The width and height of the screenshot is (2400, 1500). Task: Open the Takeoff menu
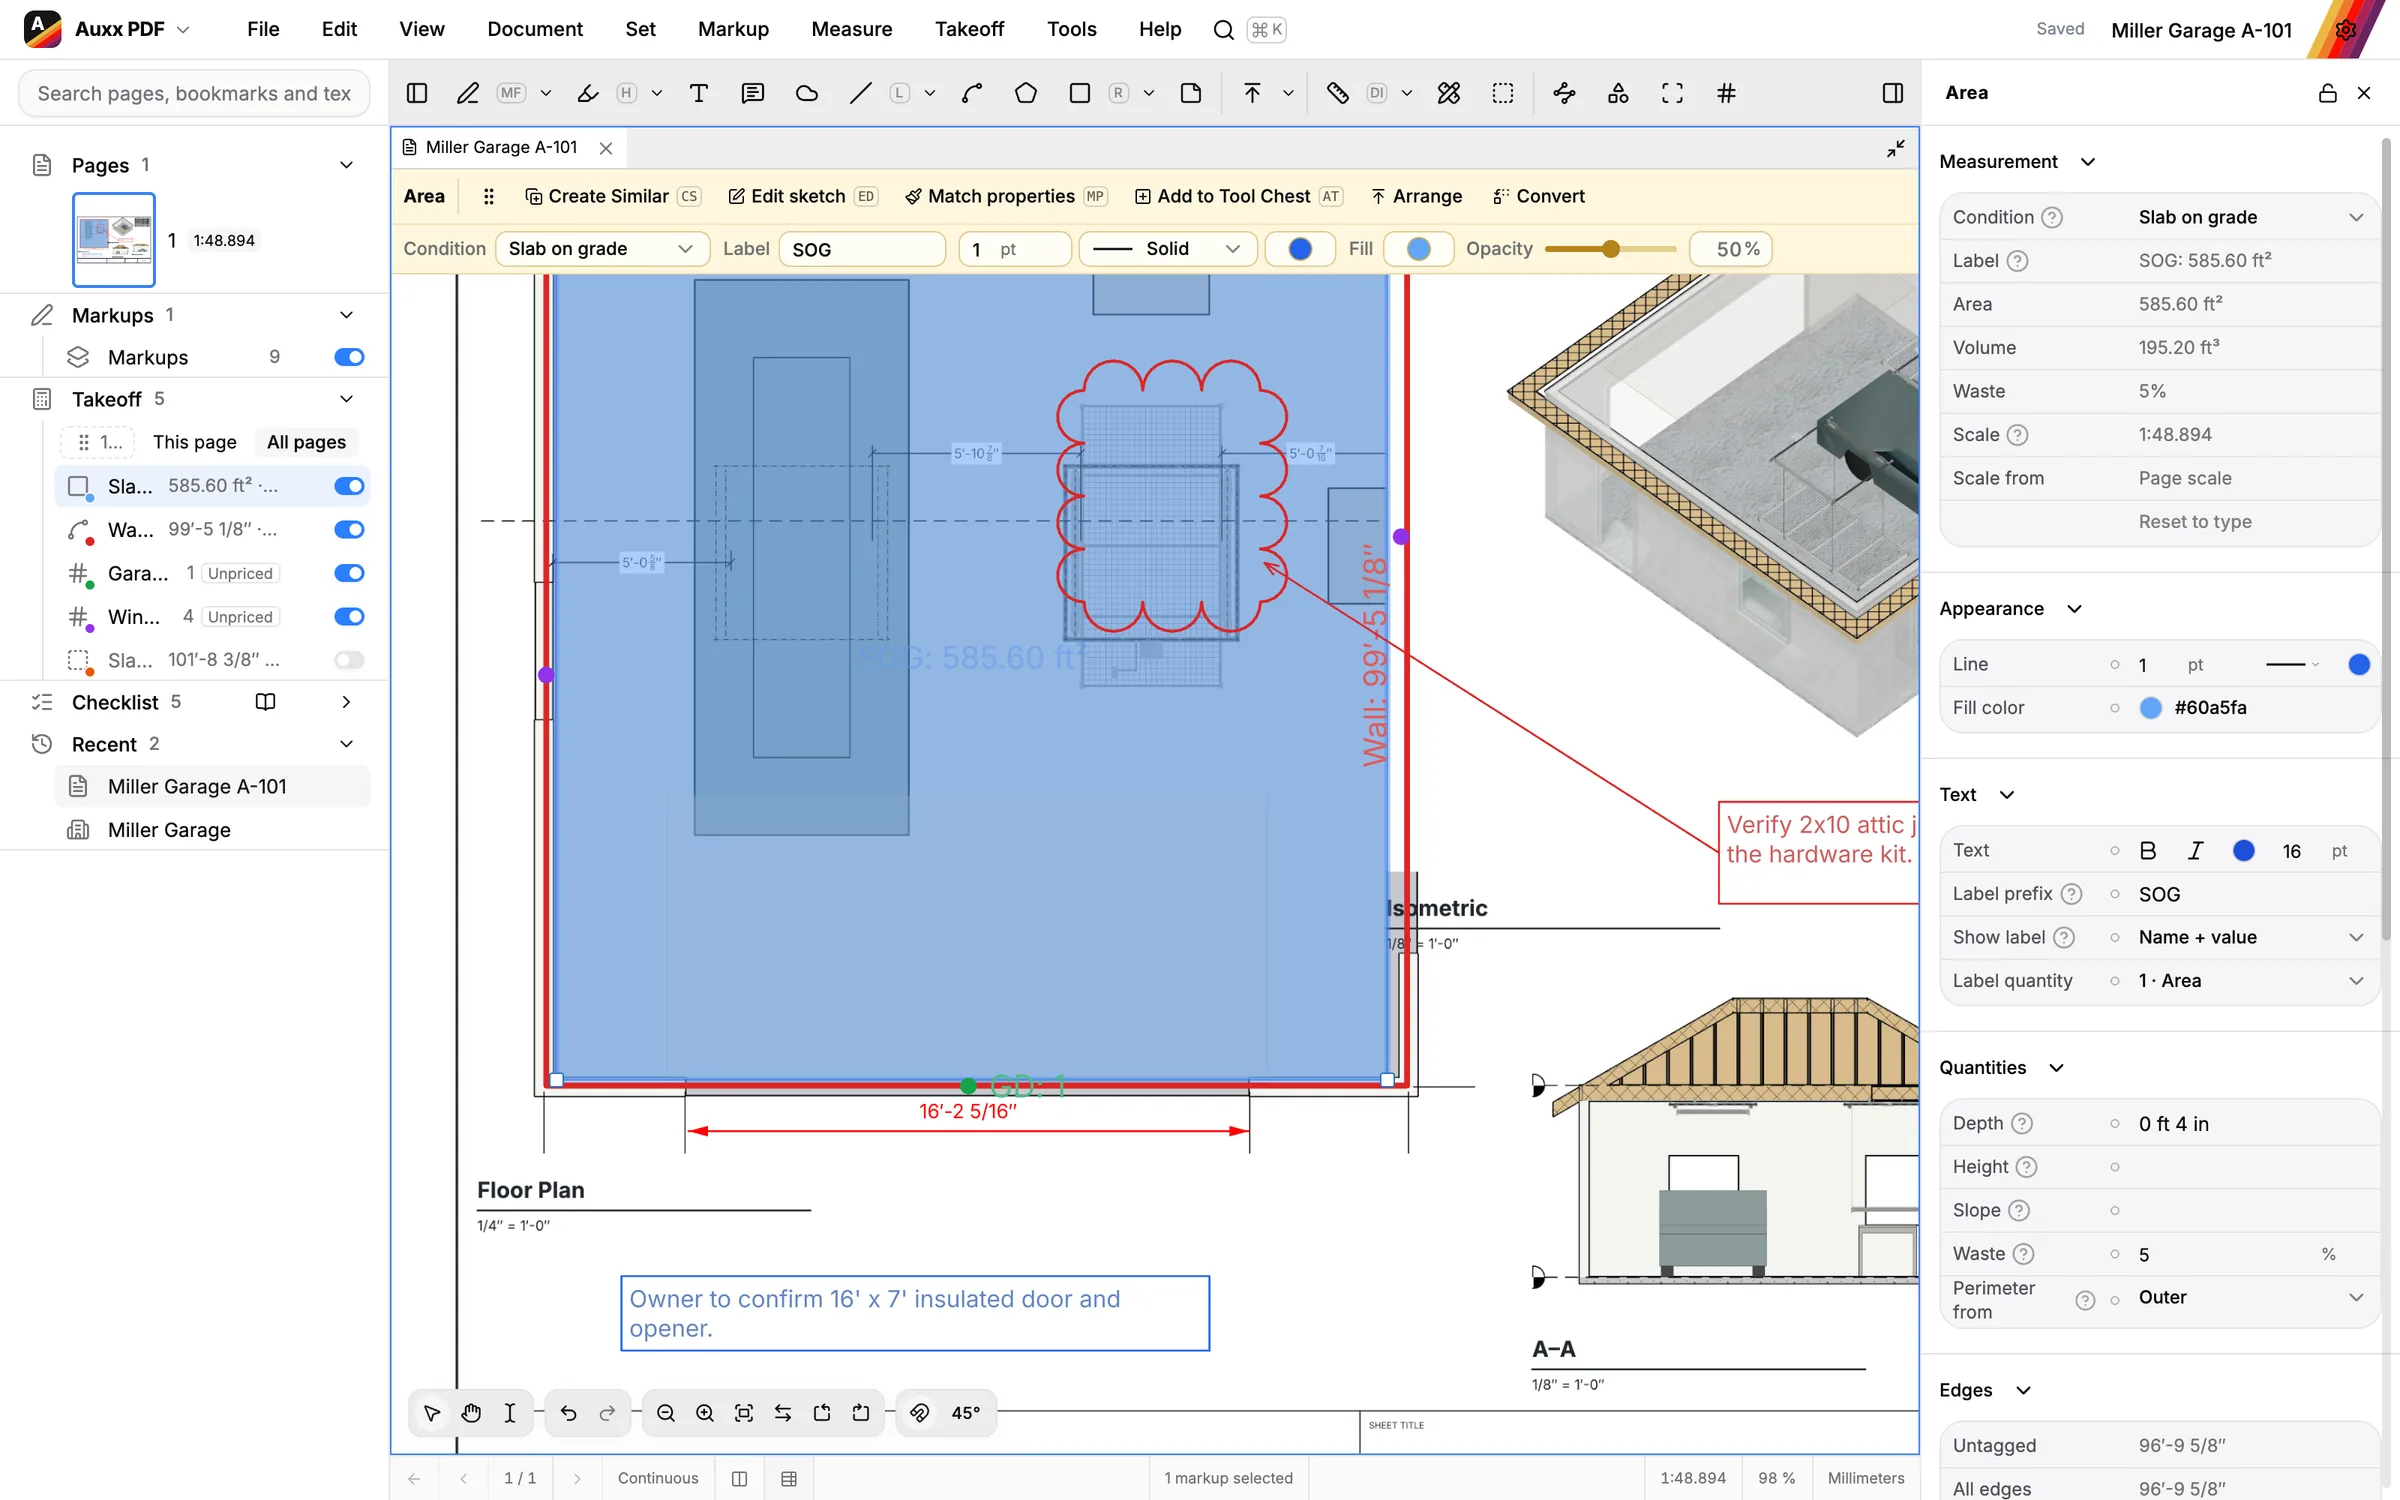969,29
